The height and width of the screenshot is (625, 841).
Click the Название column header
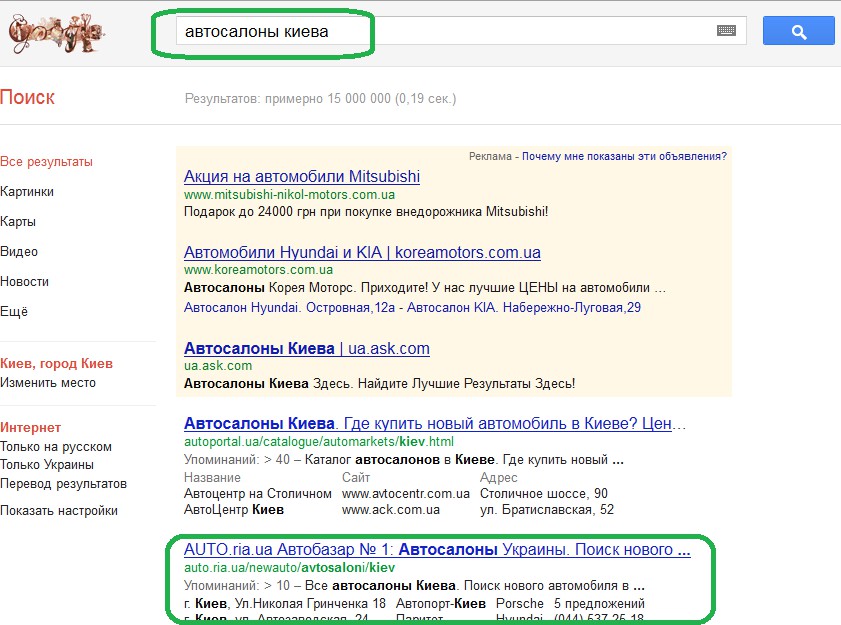[212, 477]
